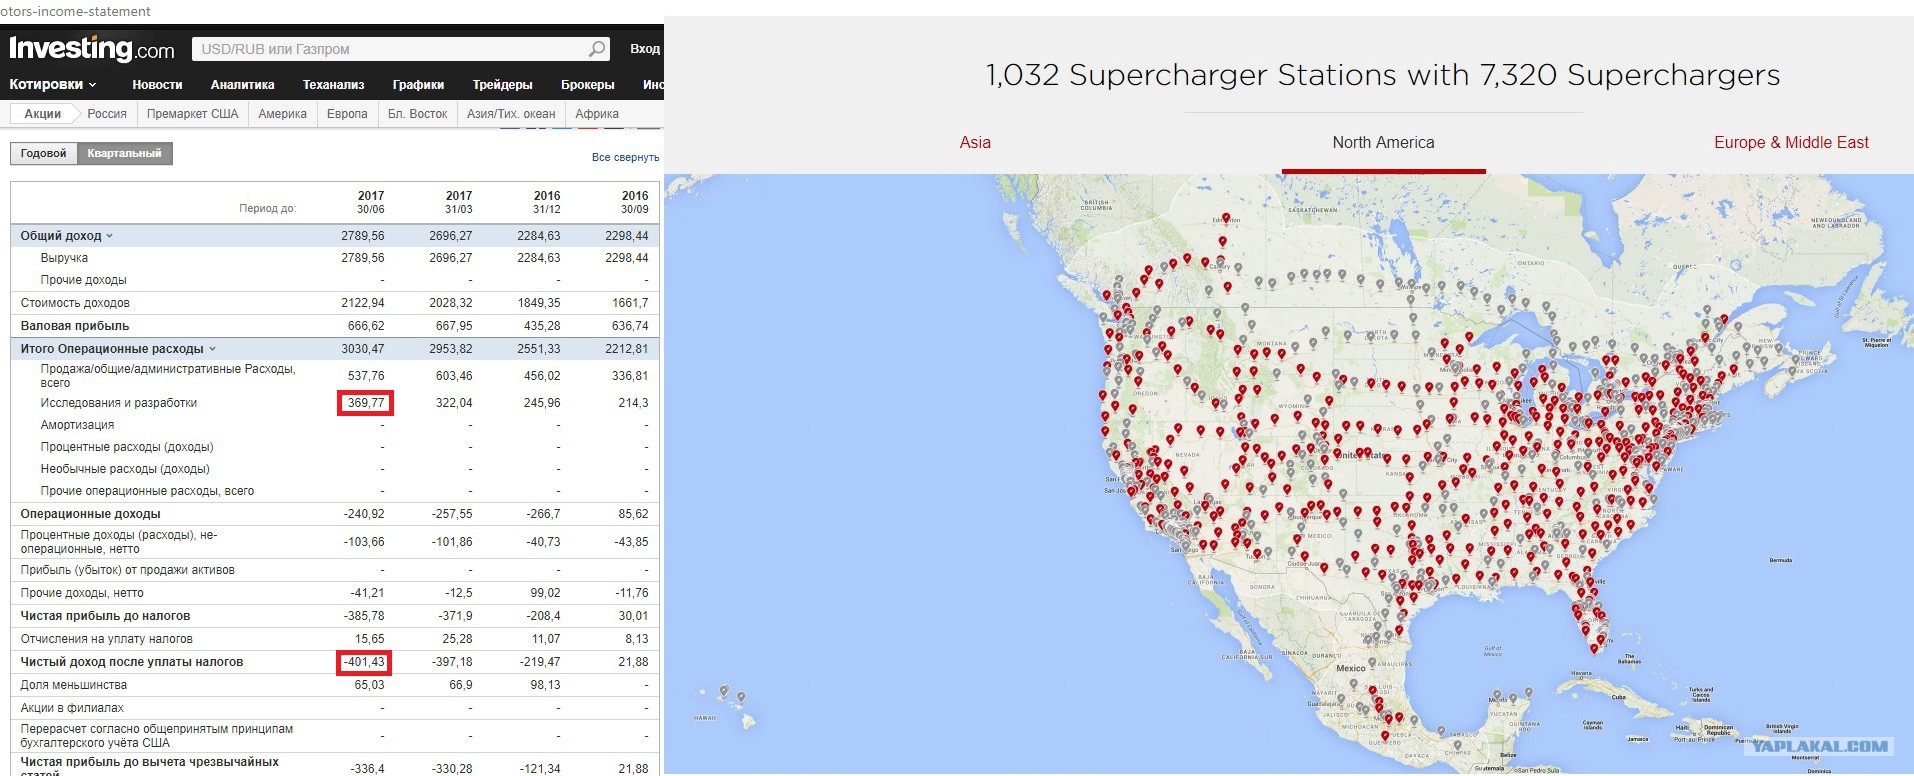Open the Аналитика menu item
The height and width of the screenshot is (776, 1914).
(x=242, y=85)
